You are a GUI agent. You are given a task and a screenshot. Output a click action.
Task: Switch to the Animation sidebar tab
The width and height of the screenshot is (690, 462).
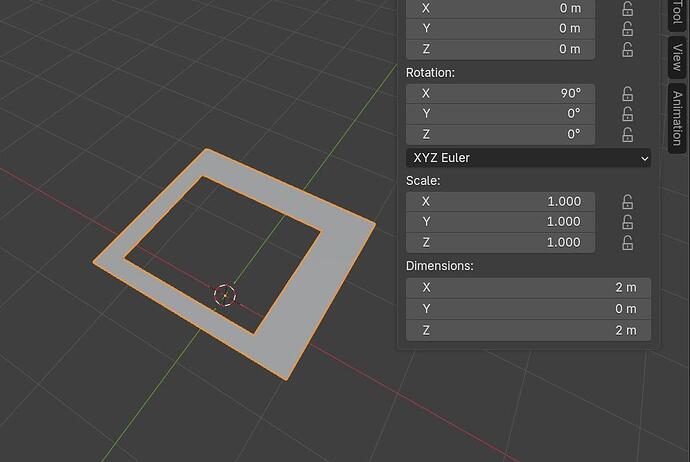[x=677, y=118]
